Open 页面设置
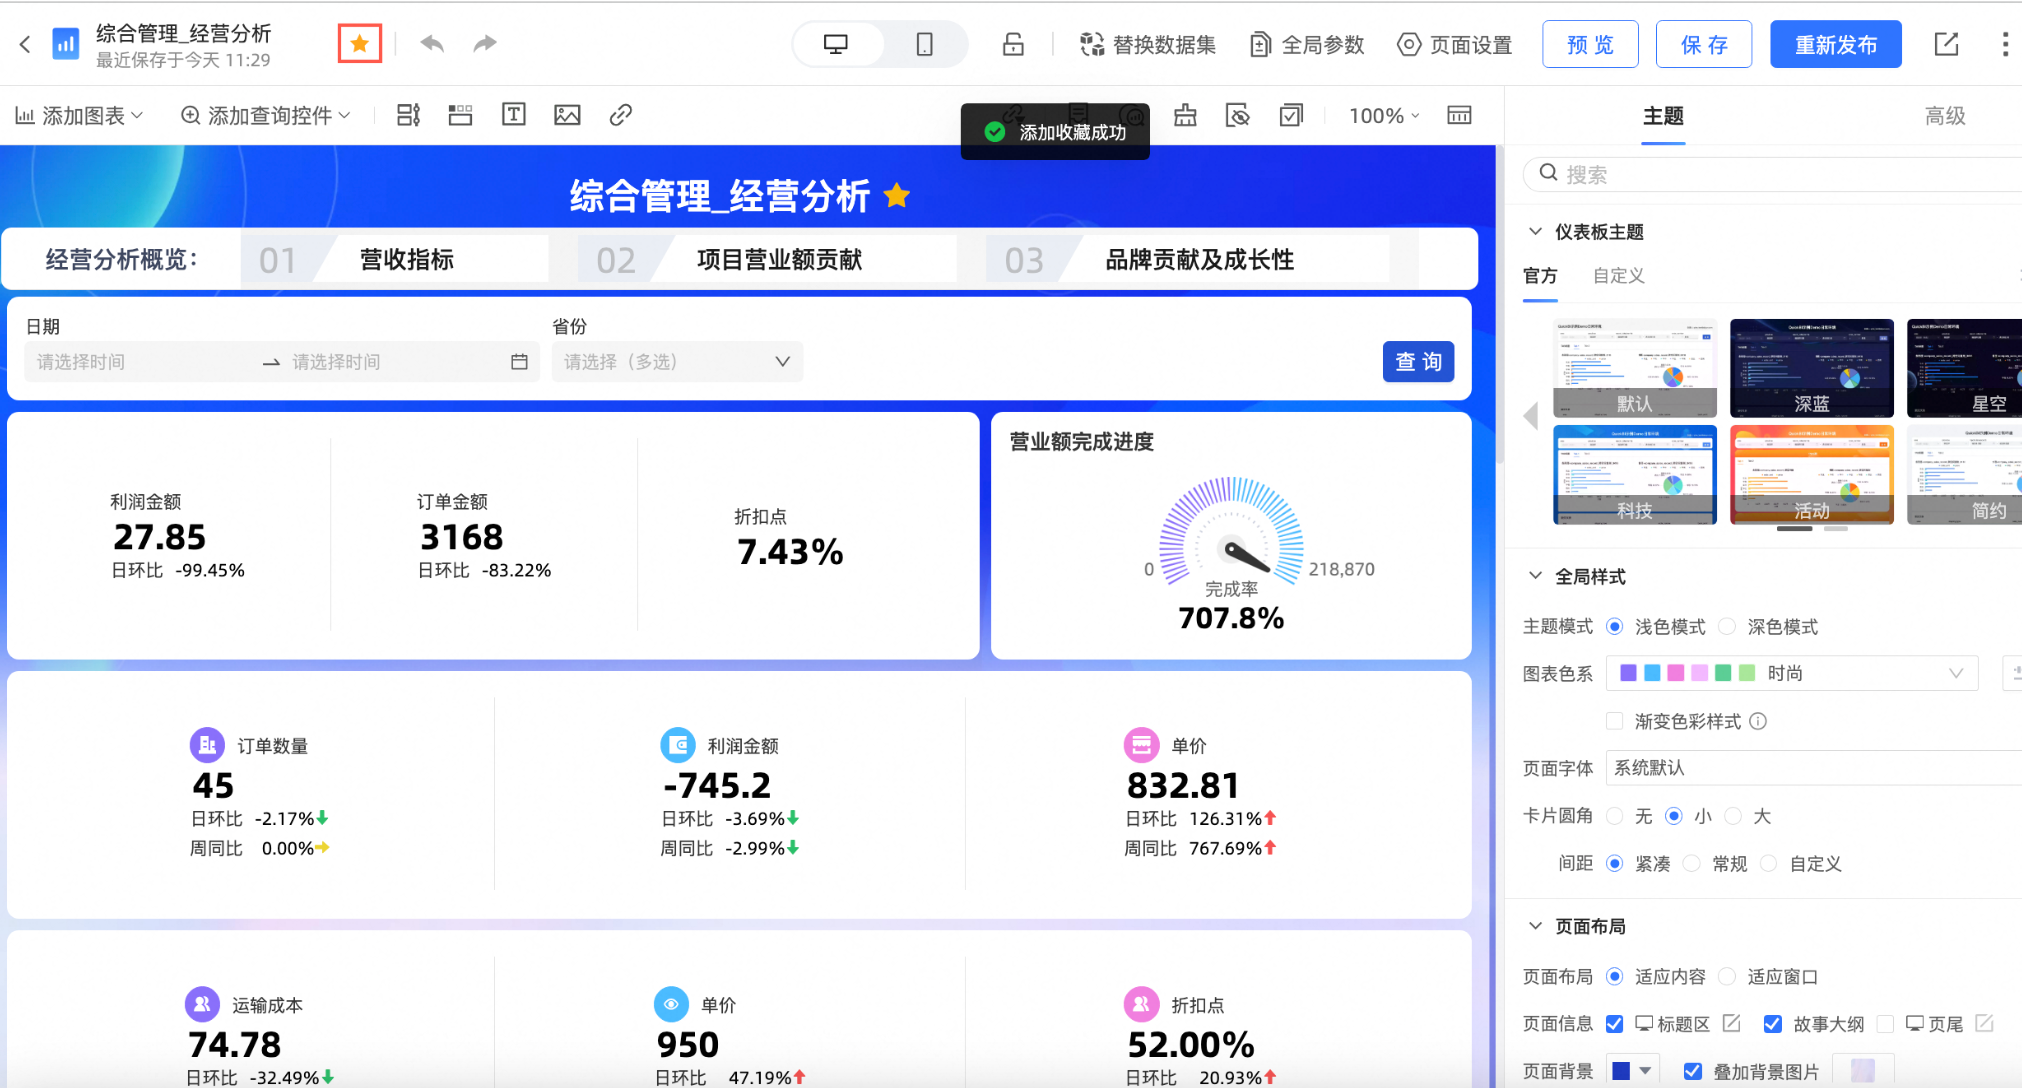The image size is (2022, 1088). tap(1454, 45)
